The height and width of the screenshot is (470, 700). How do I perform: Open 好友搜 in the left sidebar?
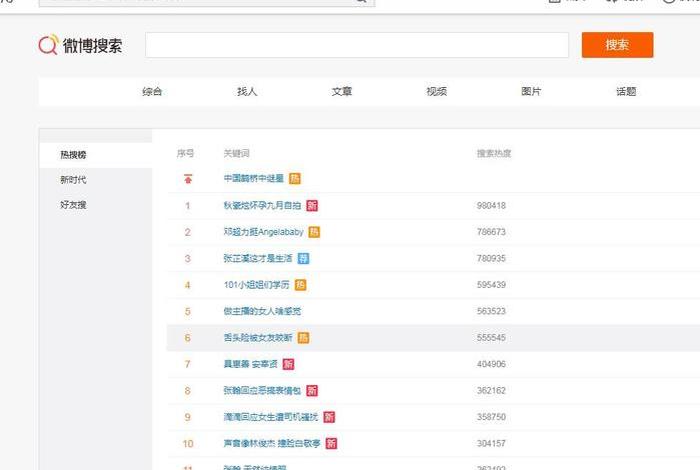click(73, 205)
